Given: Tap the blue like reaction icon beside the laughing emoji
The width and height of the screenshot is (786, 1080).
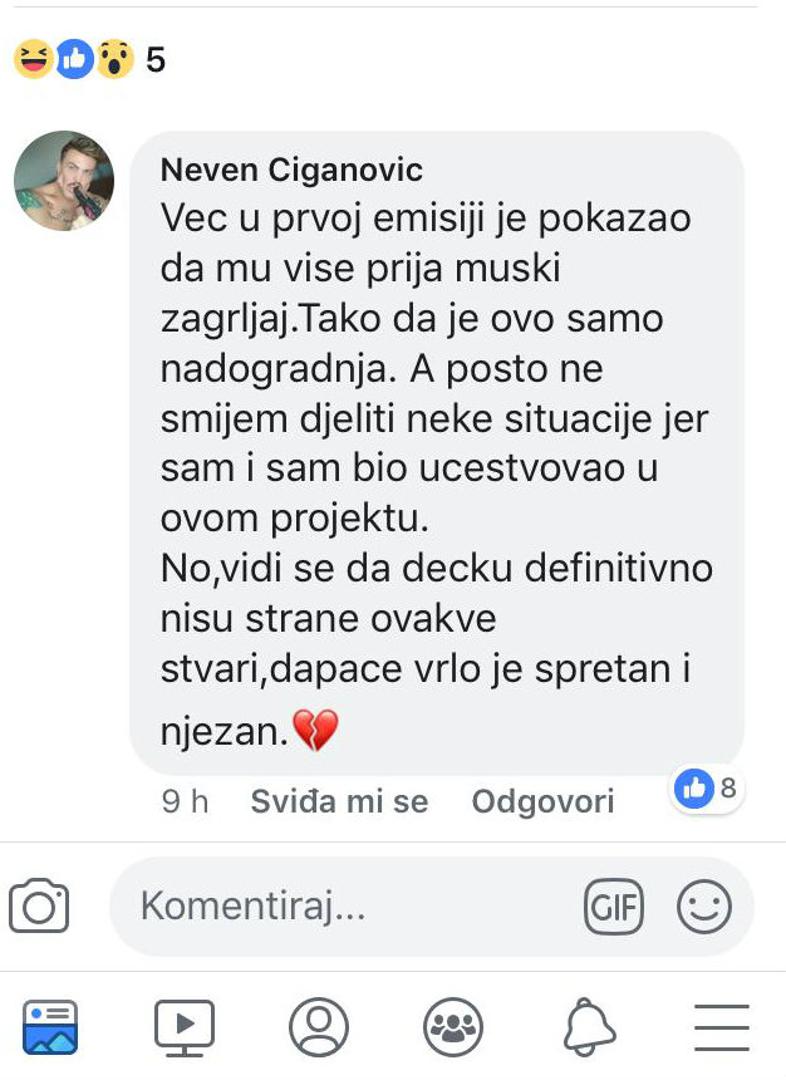Looking at the screenshot, I should [x=75, y=61].
